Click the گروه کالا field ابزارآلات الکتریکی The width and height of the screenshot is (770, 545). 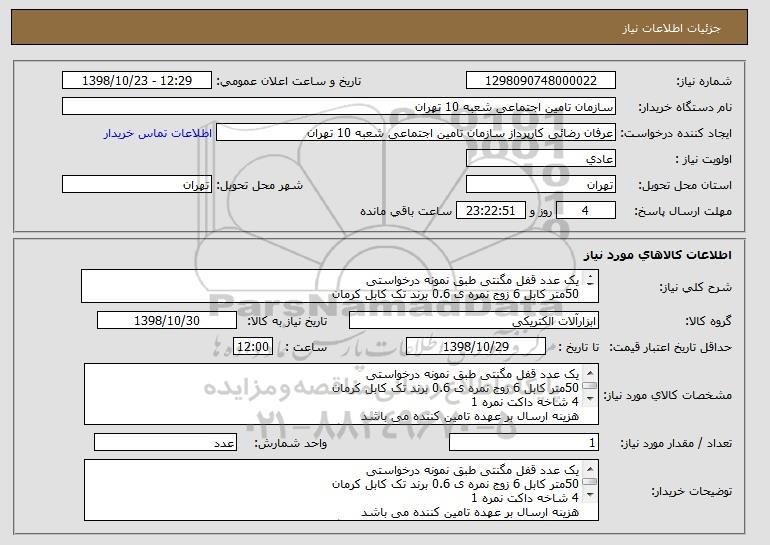point(474,321)
